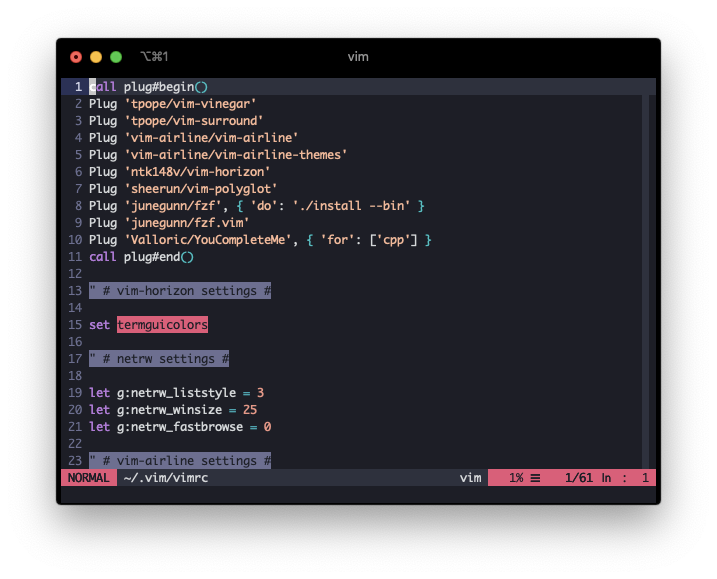Click the 'ntk148v/vim-horizon' plugin string

[198, 172]
